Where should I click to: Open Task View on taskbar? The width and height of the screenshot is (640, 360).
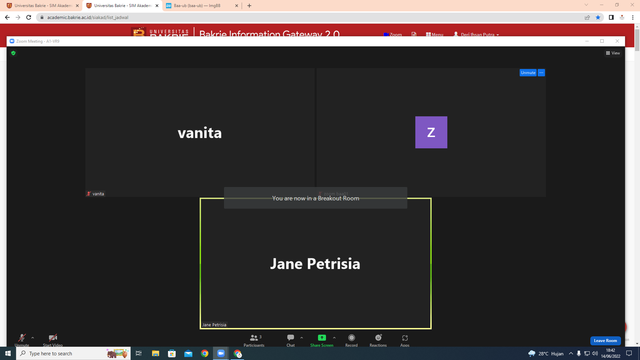pos(139,353)
